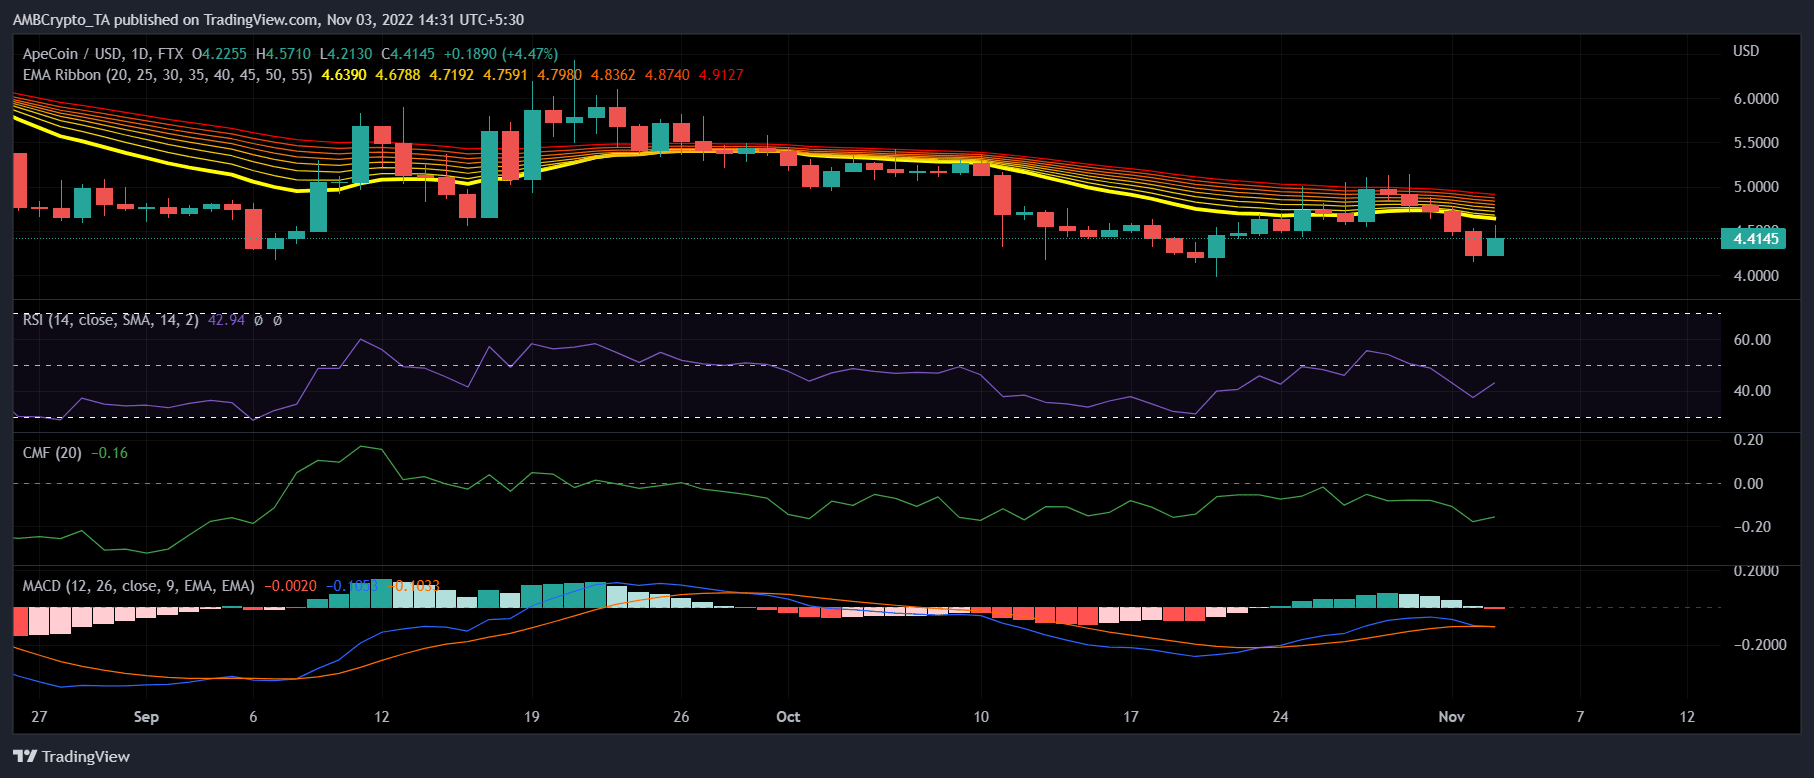This screenshot has height=778, width=1814.
Task: Click the 5.5000 price axis label
Action: (x=1756, y=143)
